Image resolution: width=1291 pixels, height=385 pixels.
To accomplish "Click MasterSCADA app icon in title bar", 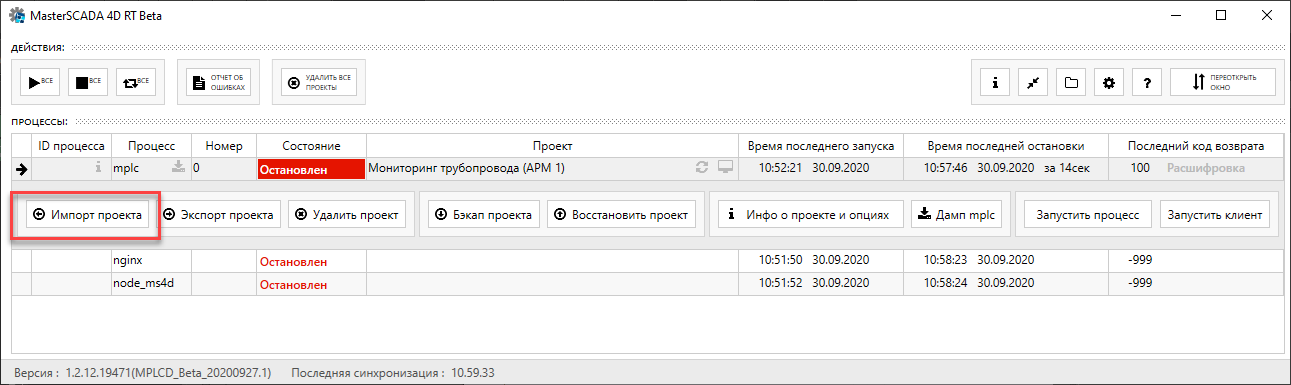I will click(17, 16).
